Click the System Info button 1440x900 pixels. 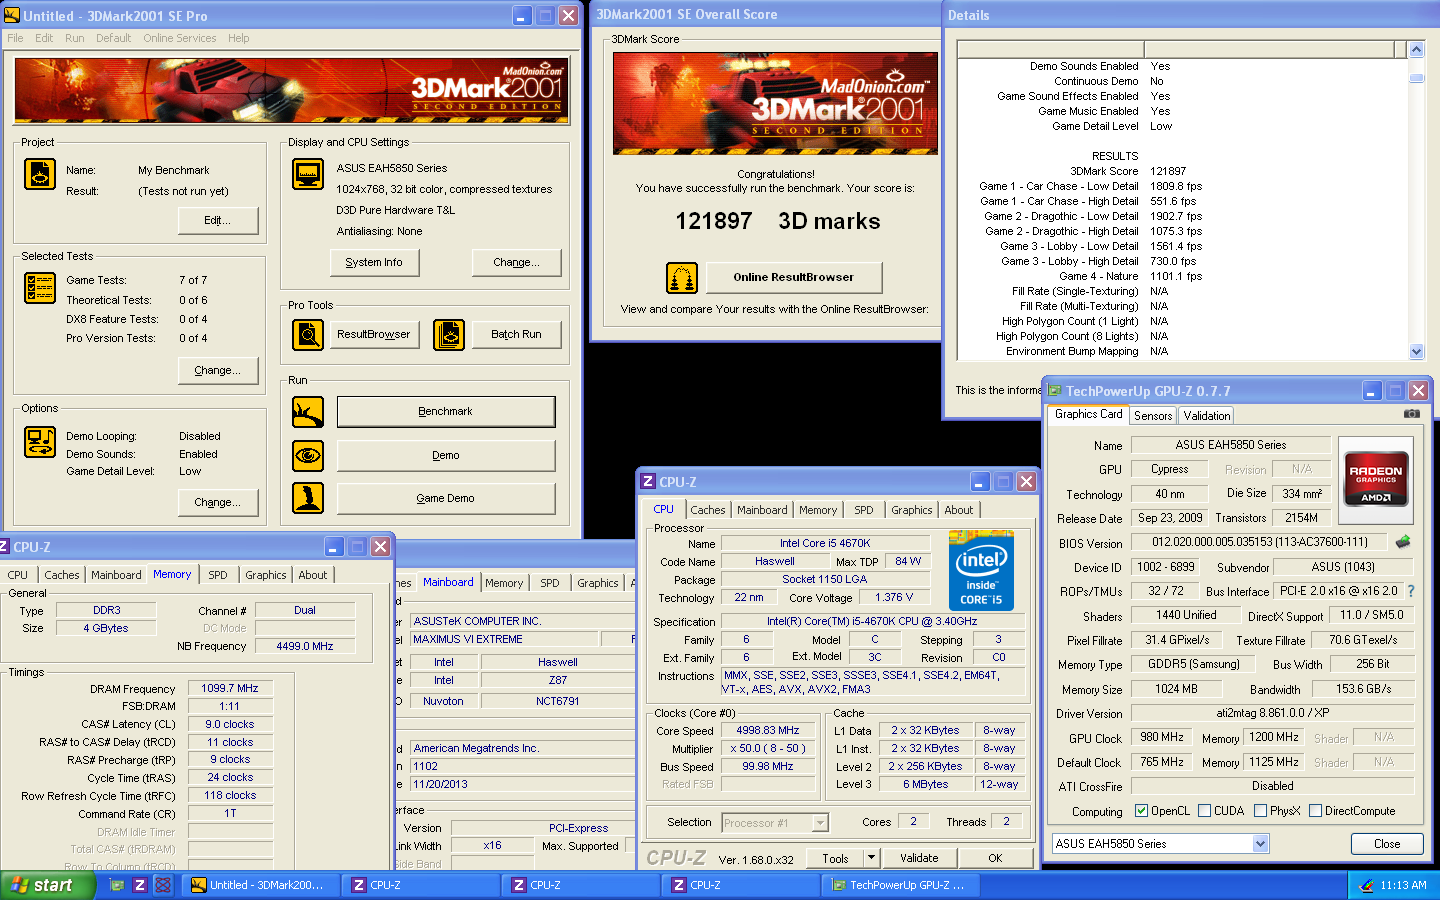(x=374, y=262)
